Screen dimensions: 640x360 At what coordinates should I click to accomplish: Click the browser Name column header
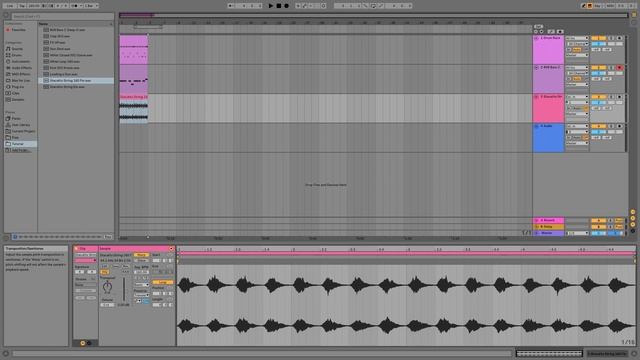pyautogui.click(x=76, y=24)
